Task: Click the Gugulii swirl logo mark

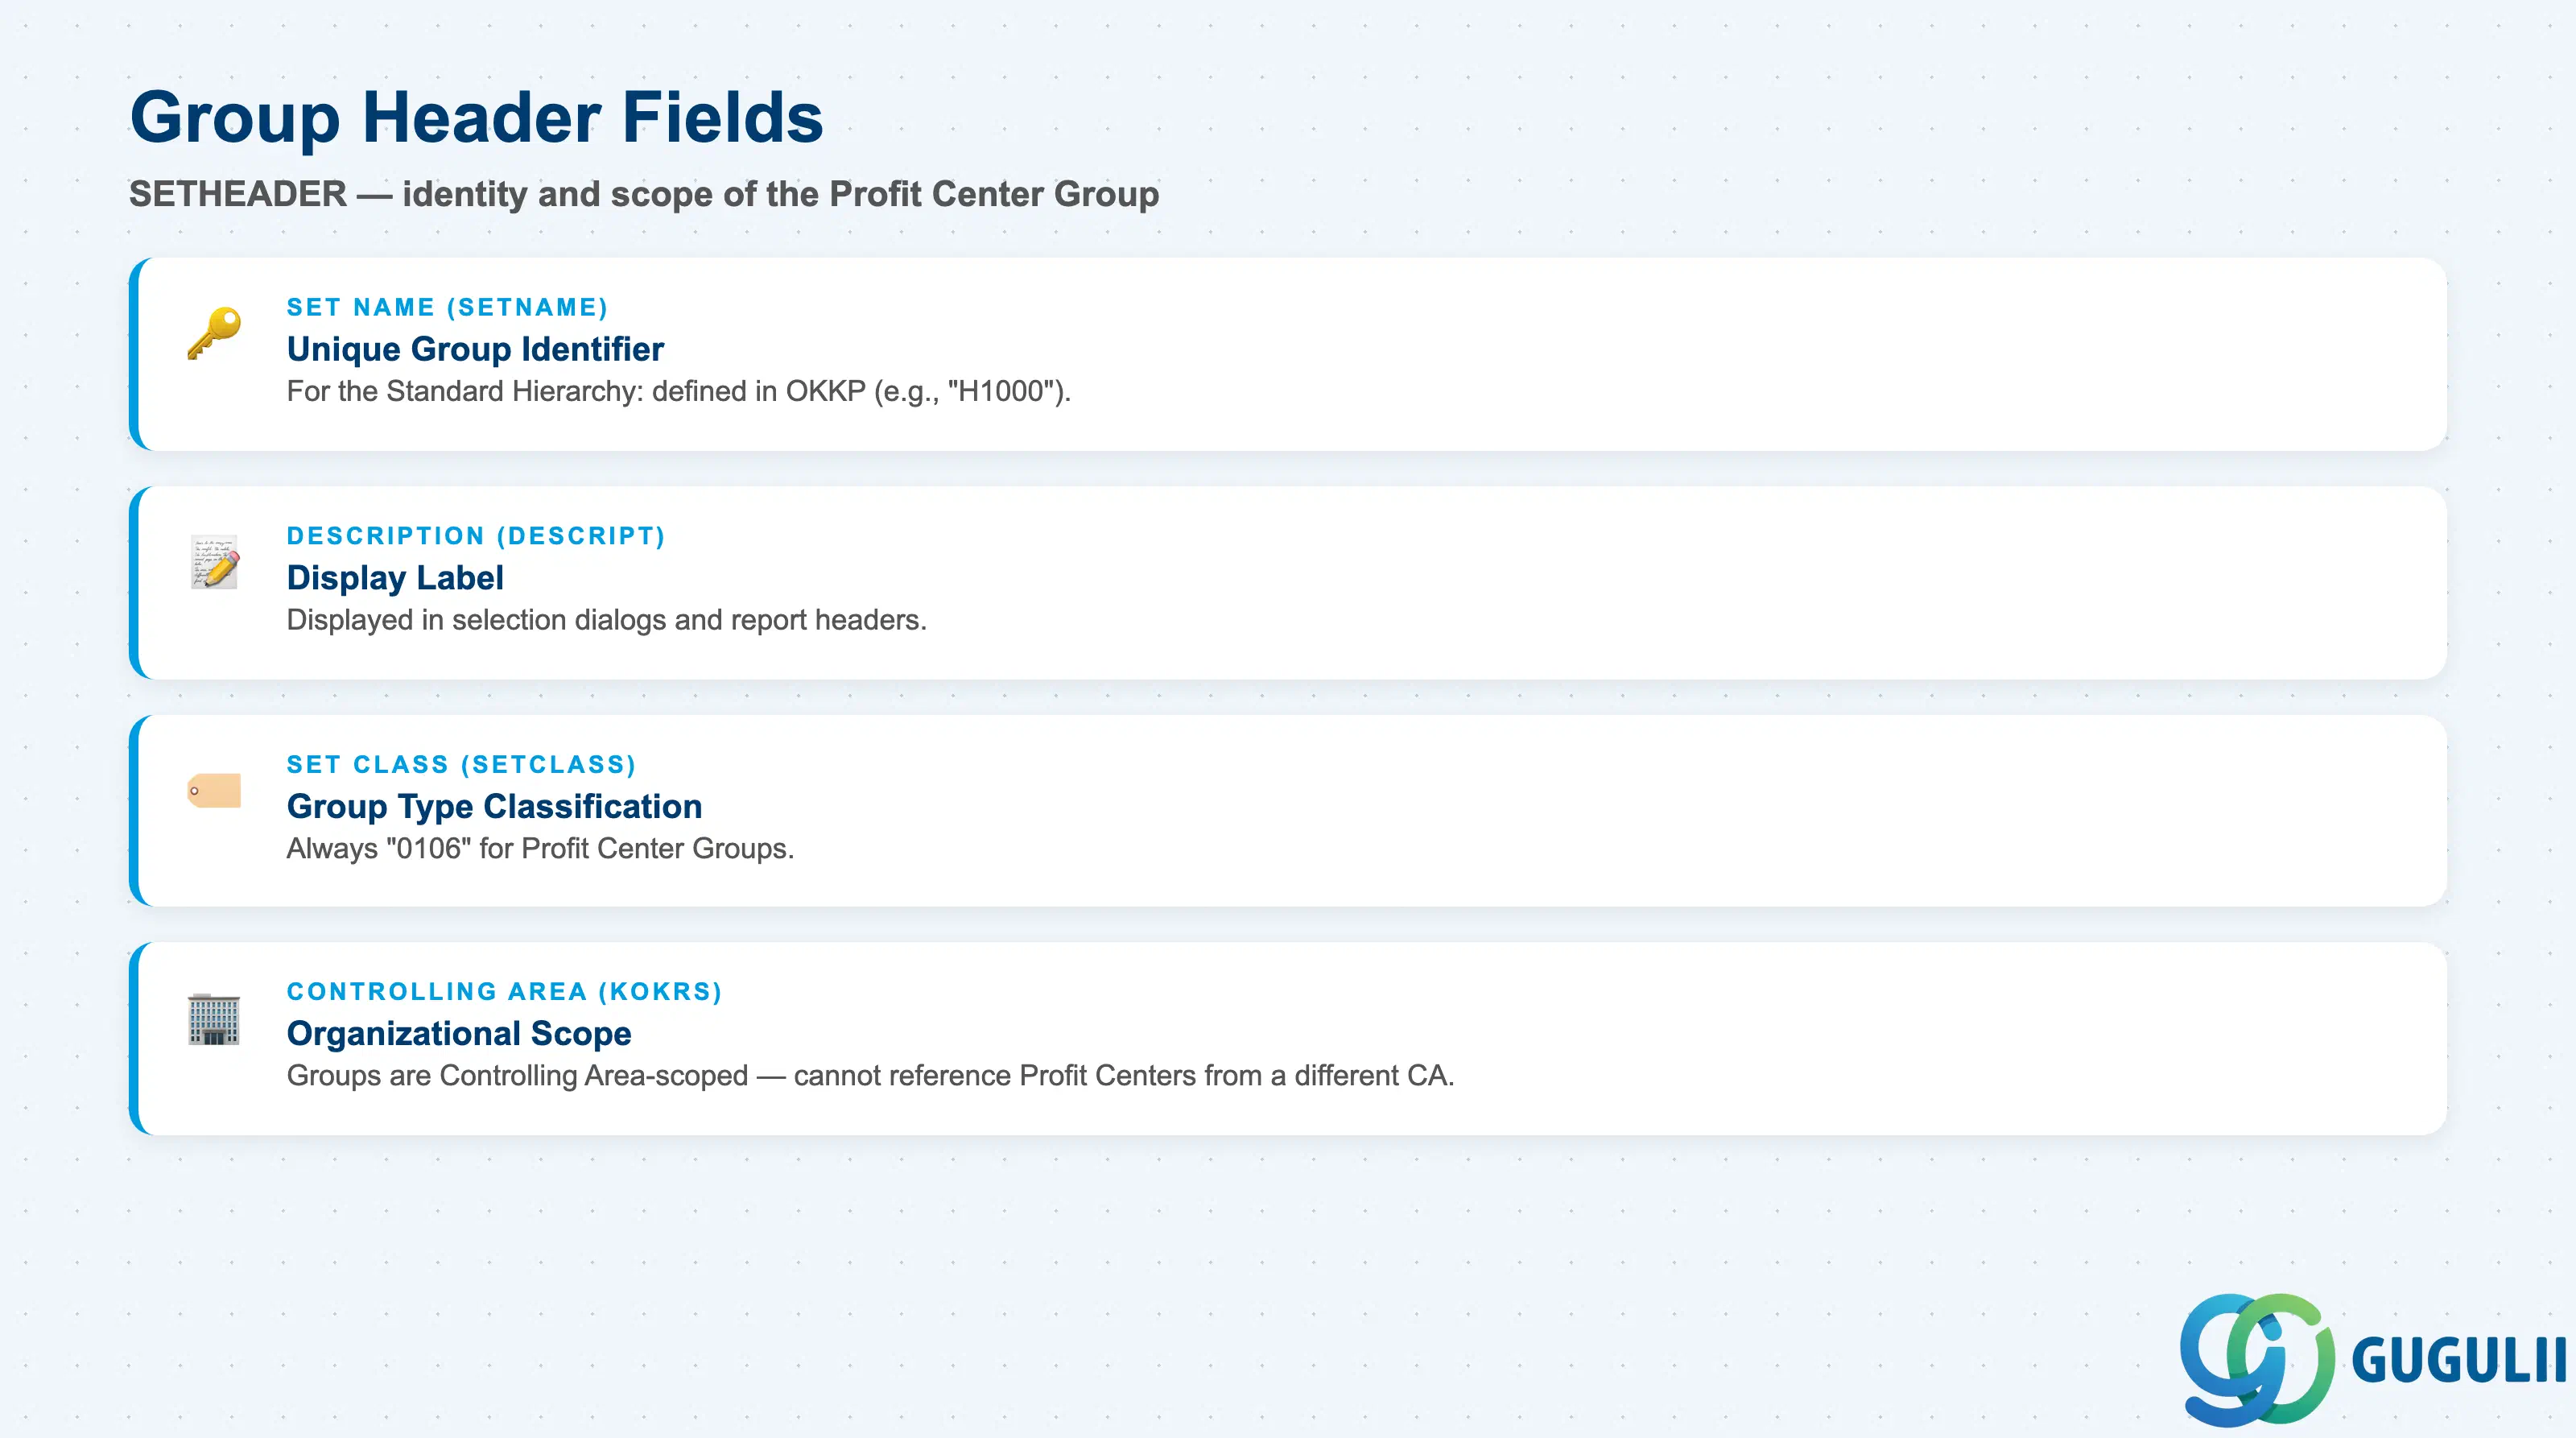Action: tap(2257, 1359)
